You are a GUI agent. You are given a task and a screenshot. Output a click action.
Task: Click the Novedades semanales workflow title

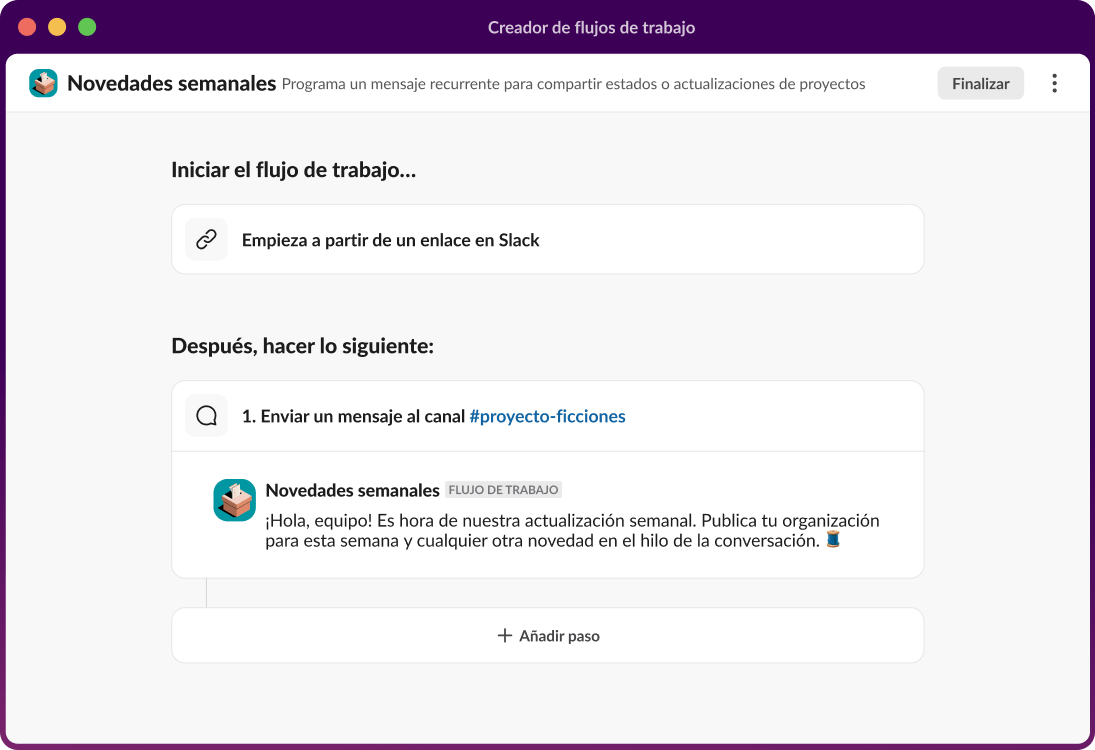click(170, 83)
